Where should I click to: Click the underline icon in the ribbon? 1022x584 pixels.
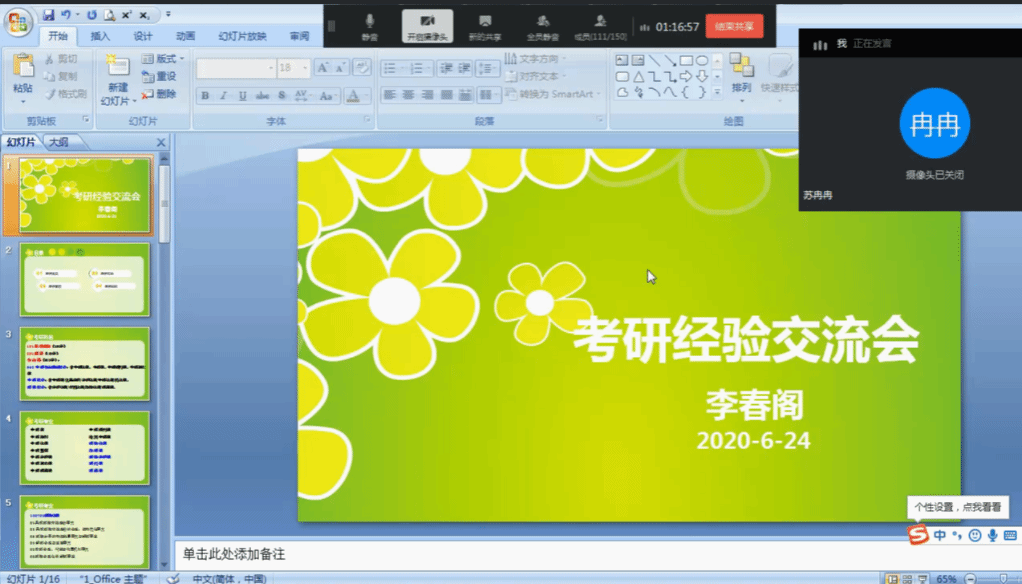click(241, 96)
